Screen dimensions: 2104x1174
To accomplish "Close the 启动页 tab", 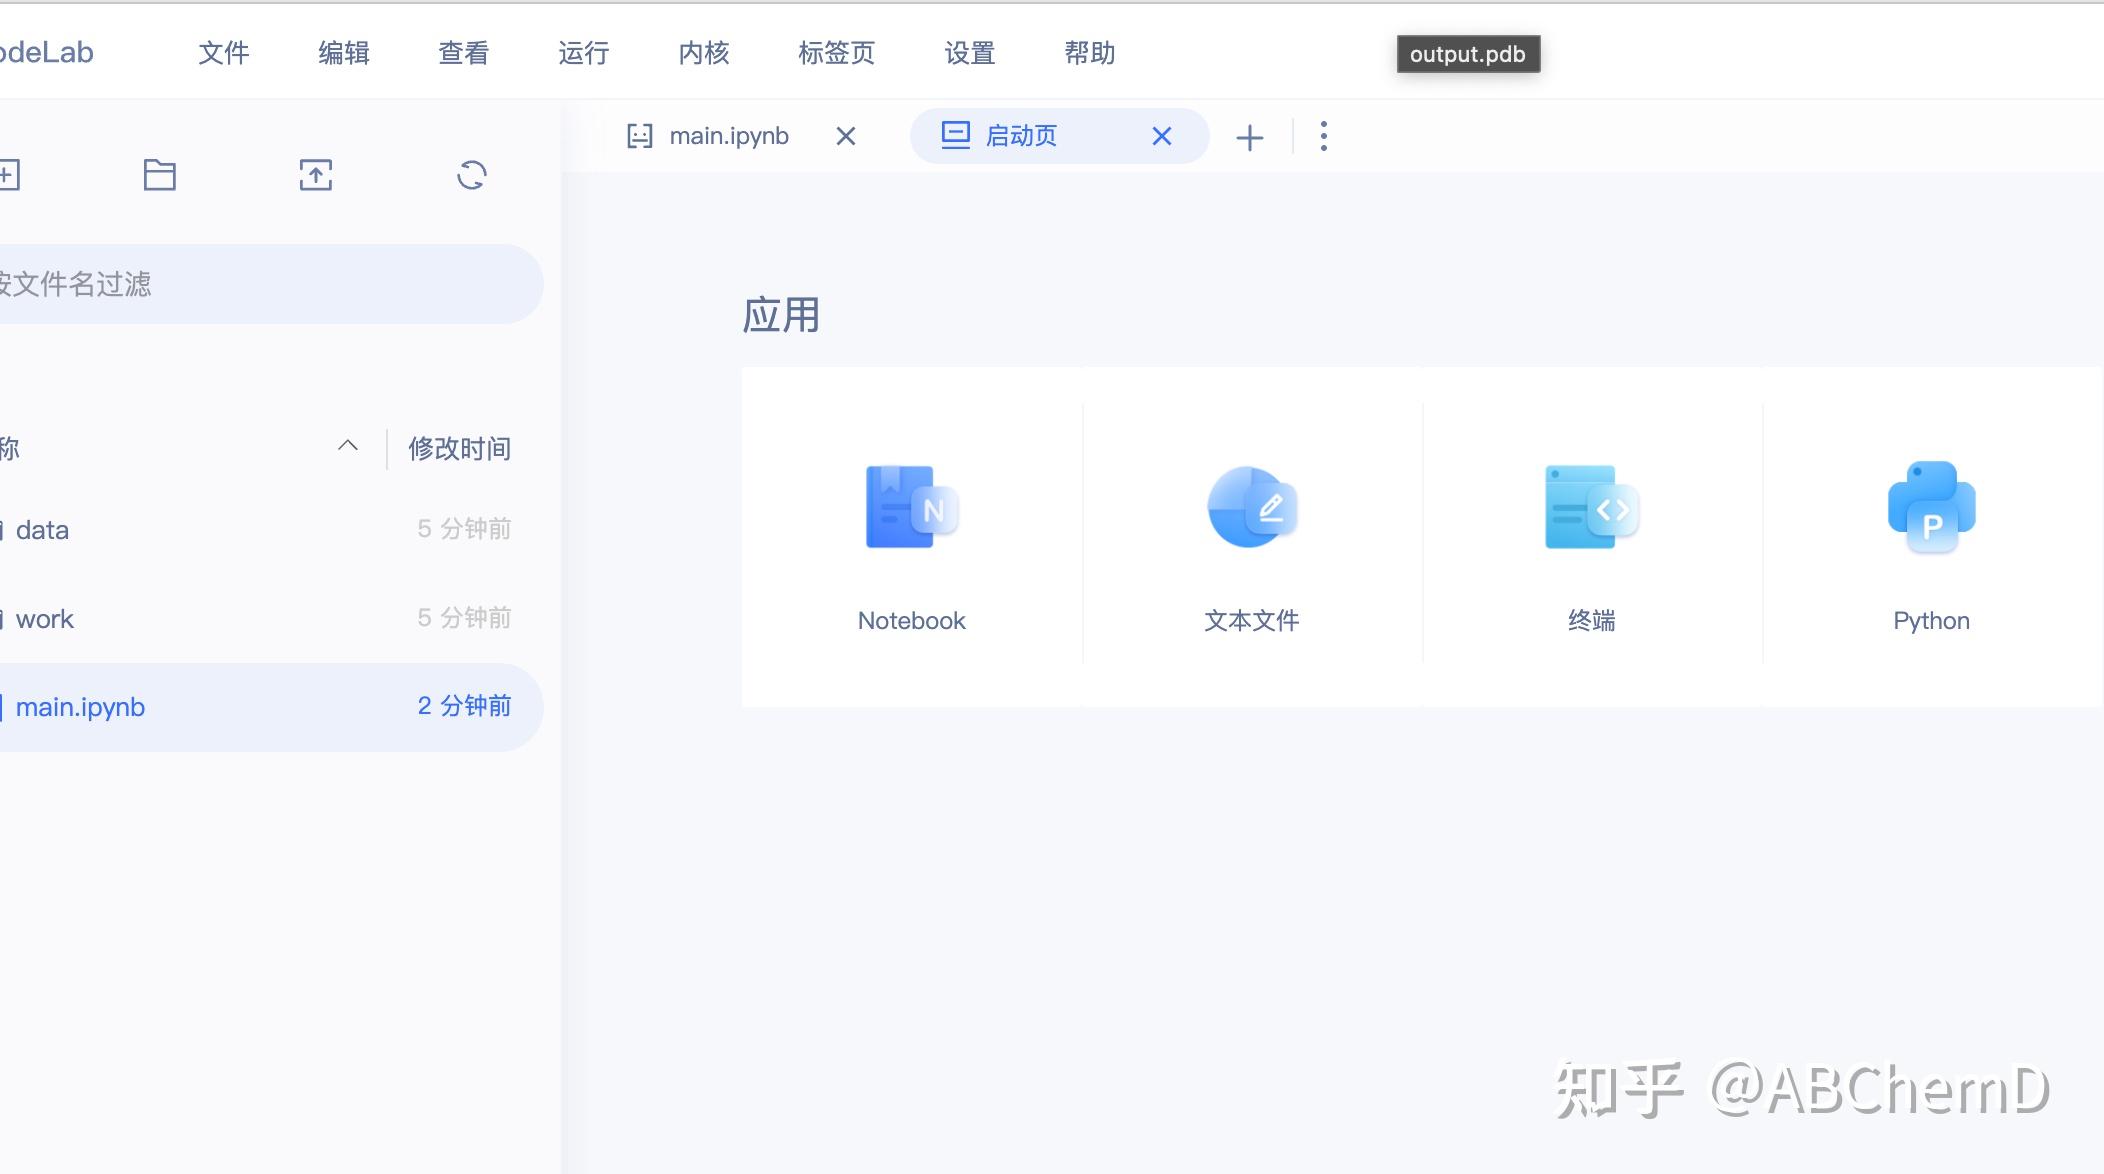I will [1161, 135].
